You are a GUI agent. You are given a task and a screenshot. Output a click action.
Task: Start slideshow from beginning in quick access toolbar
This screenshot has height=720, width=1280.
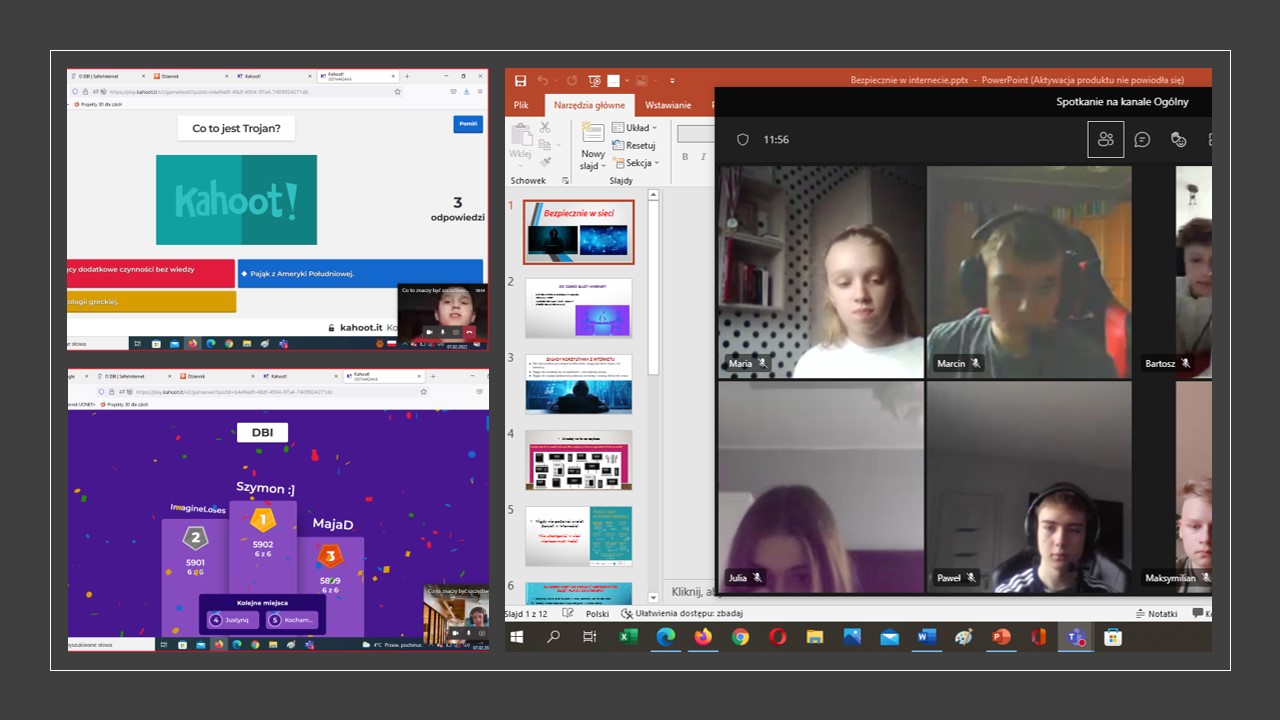click(x=594, y=81)
